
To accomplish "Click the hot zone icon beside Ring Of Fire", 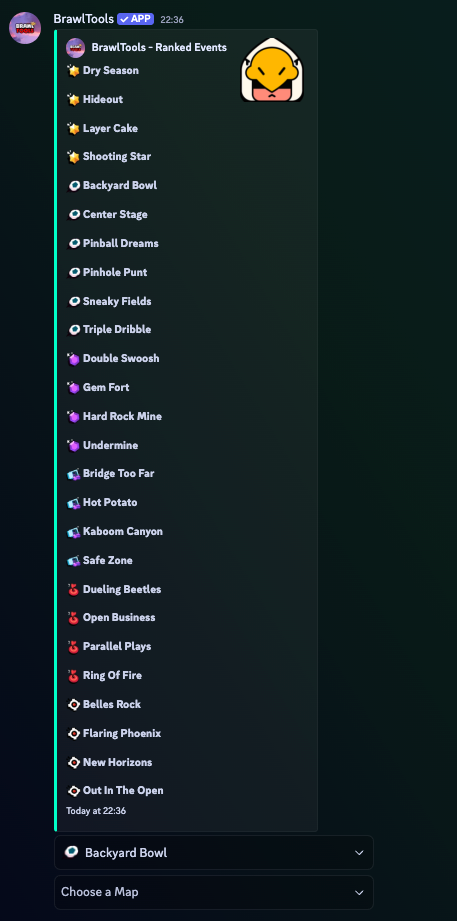I will click(x=73, y=676).
